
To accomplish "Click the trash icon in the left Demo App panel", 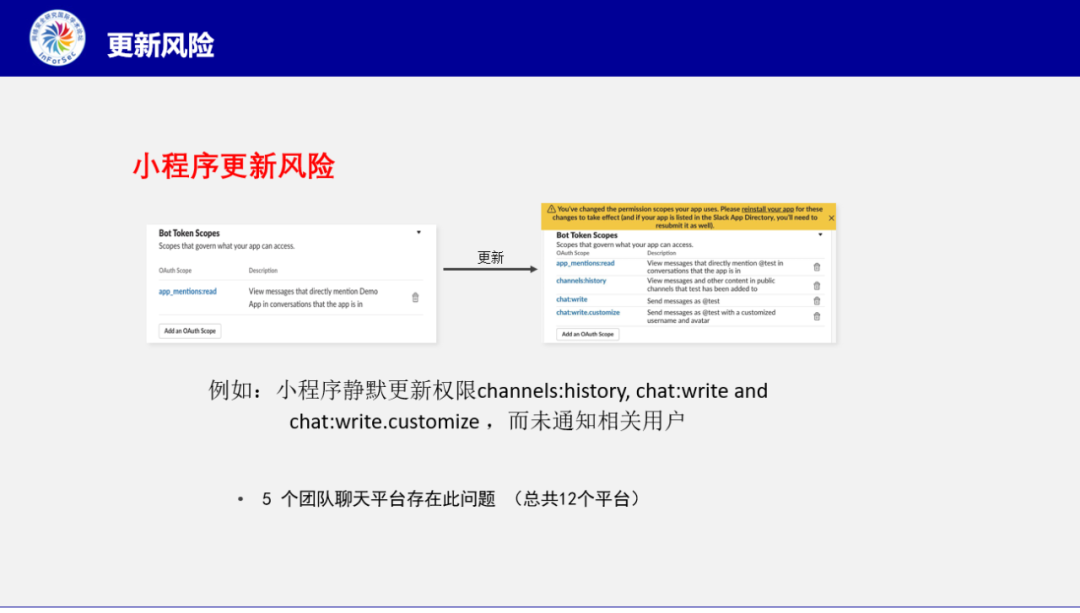I will coord(415,296).
